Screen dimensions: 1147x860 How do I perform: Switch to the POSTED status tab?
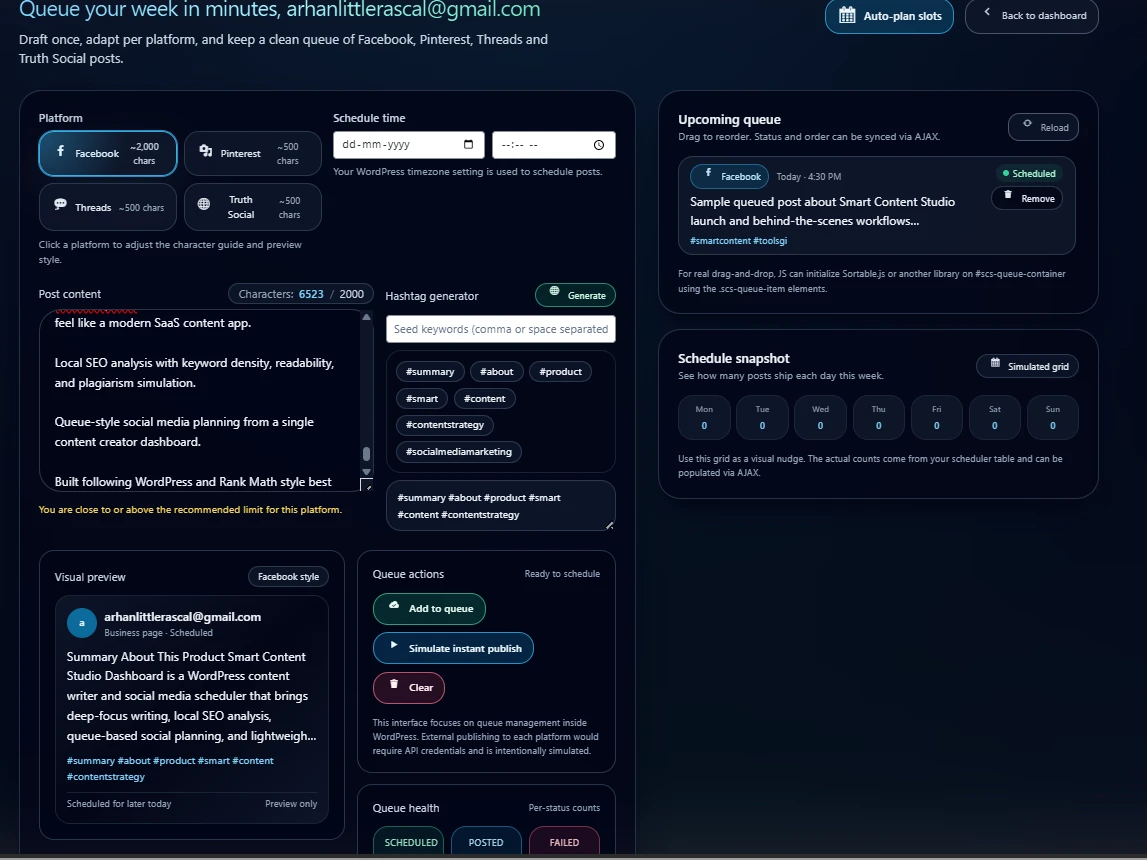pos(486,842)
